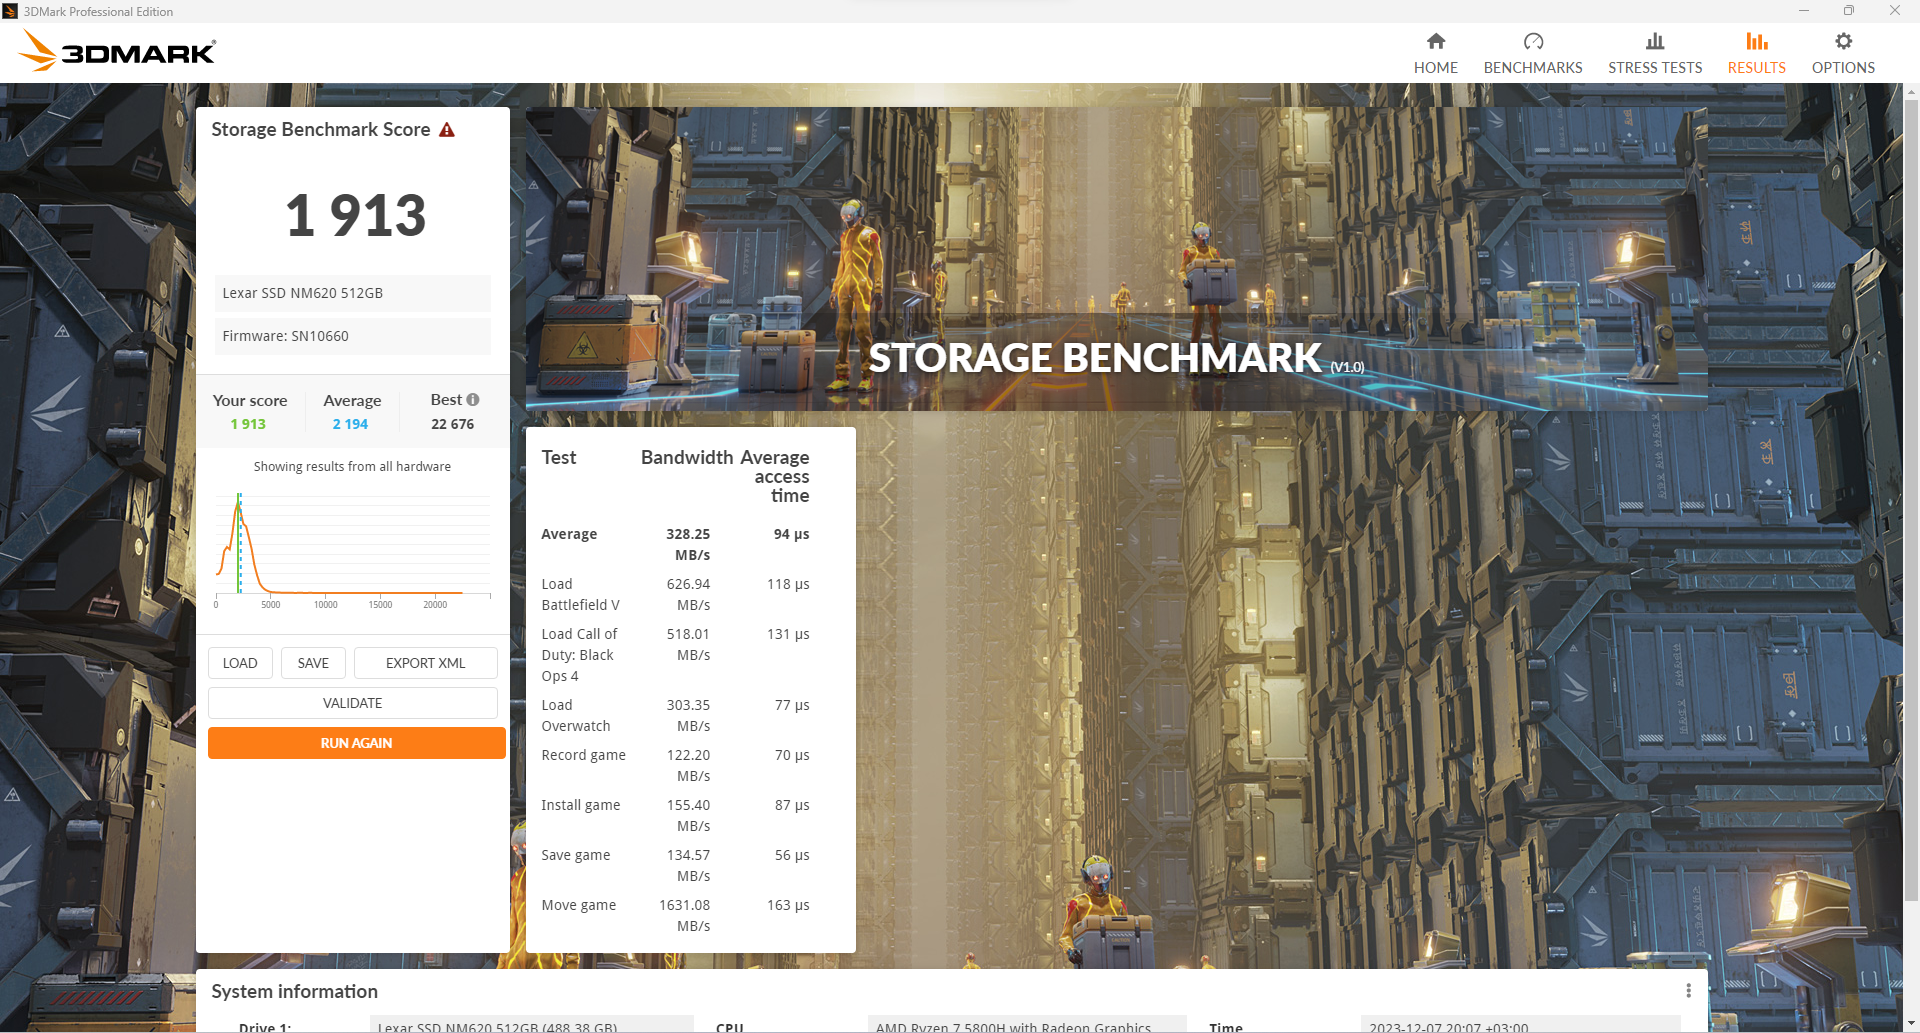Click the red warning triangle beside score title
The height and width of the screenshot is (1033, 1920).
point(447,130)
